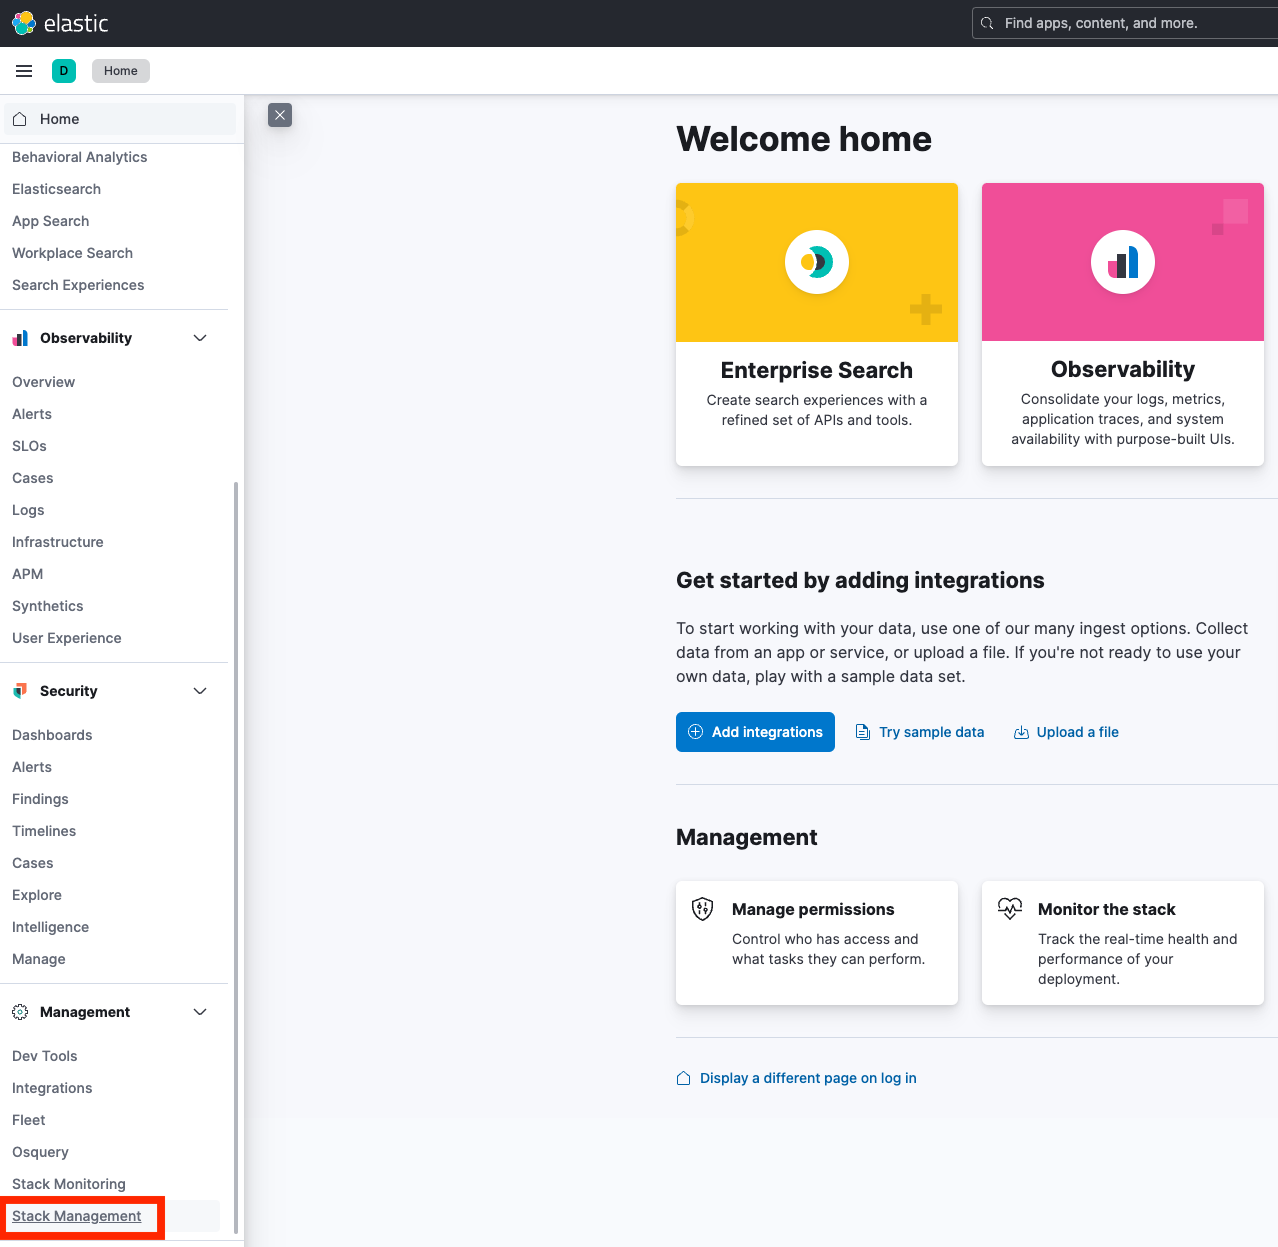Click the home icon beside Display a different page
This screenshot has height=1247, width=1278.
click(x=684, y=1078)
